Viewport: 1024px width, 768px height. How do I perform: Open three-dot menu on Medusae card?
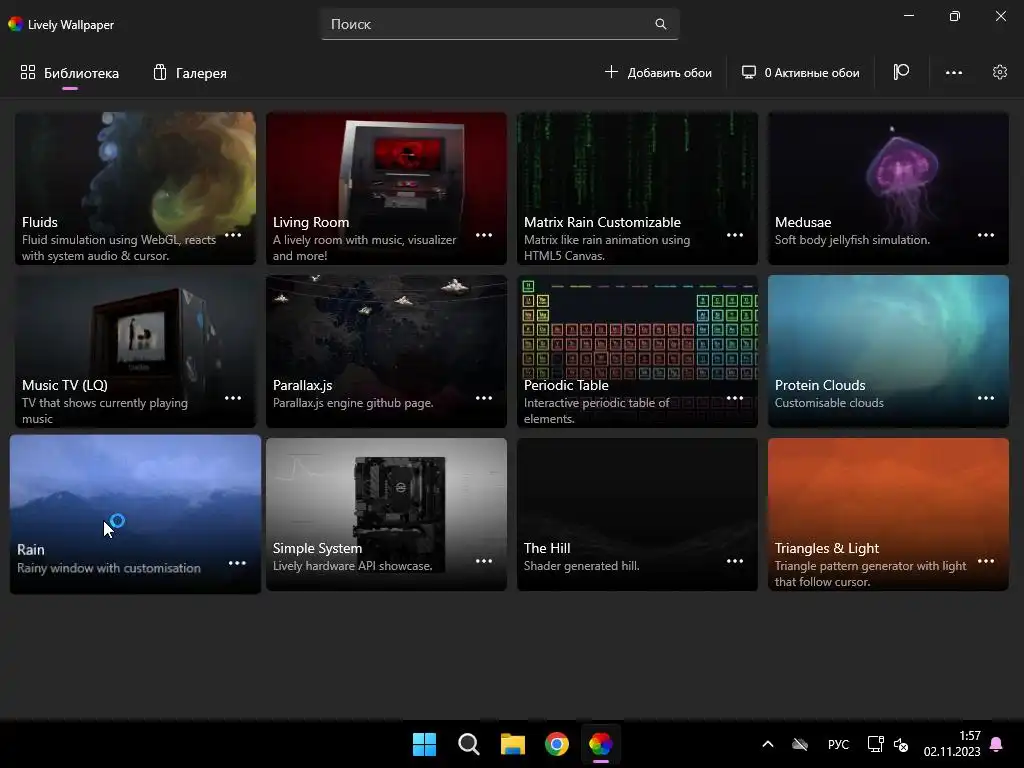(985, 235)
